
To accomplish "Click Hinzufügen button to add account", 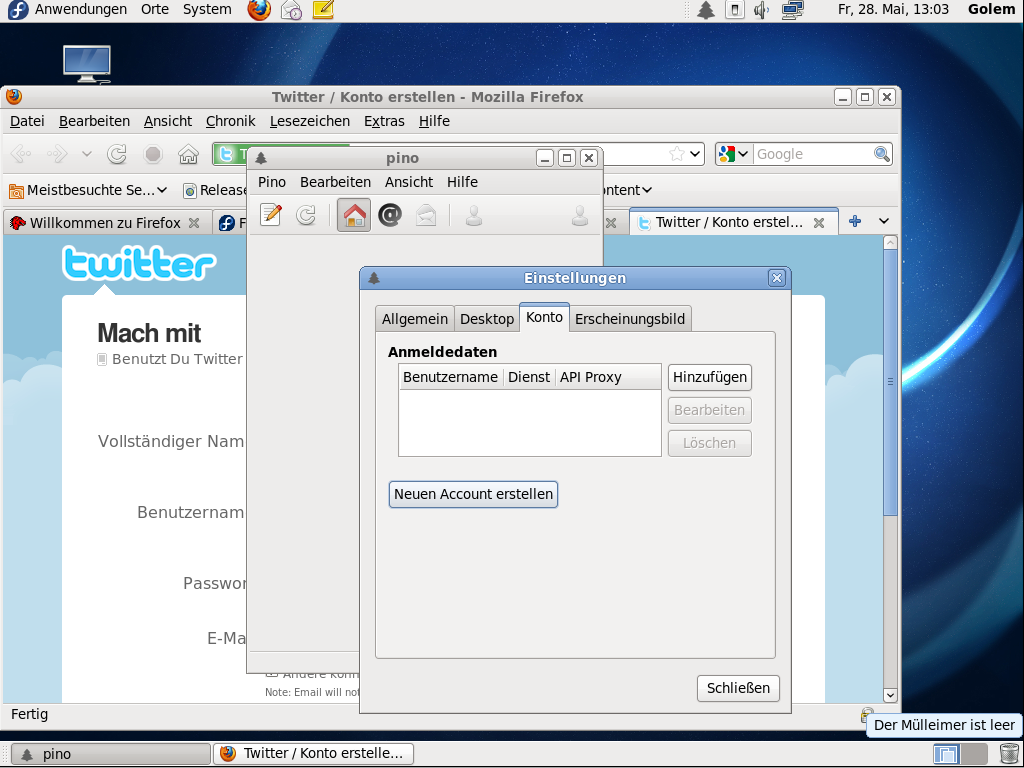I will [x=709, y=377].
